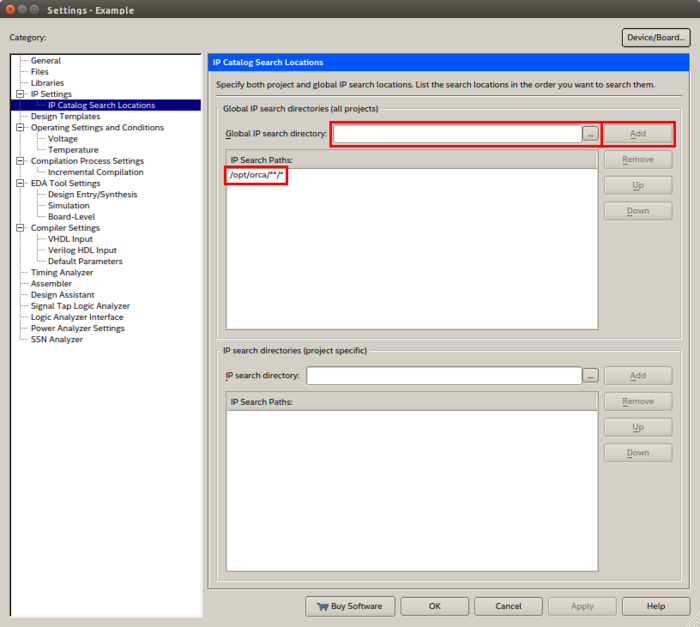Collapse the IP Settings tree node
This screenshot has width=700, height=627.
tap(20, 94)
